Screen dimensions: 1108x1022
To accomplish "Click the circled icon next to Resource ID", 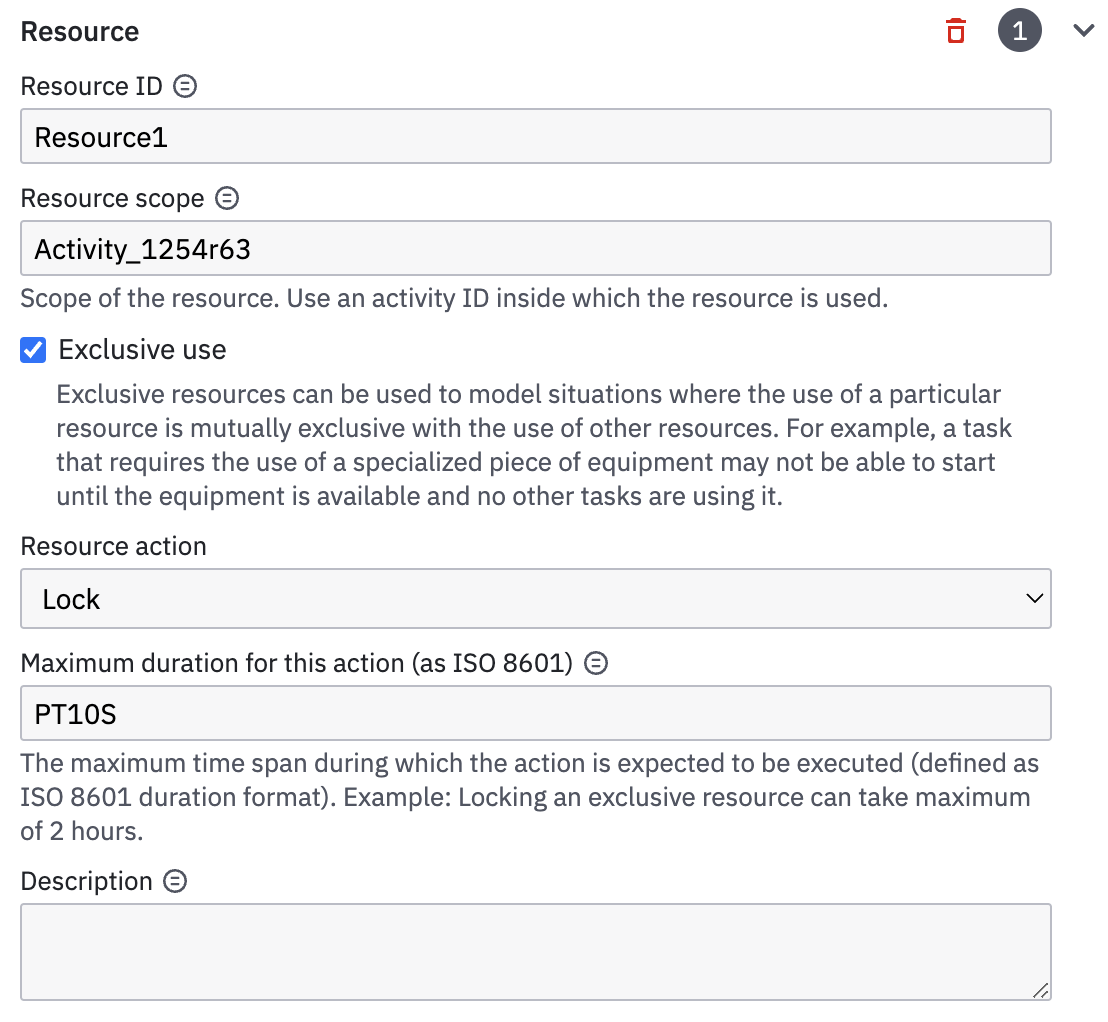I will pos(185,86).
